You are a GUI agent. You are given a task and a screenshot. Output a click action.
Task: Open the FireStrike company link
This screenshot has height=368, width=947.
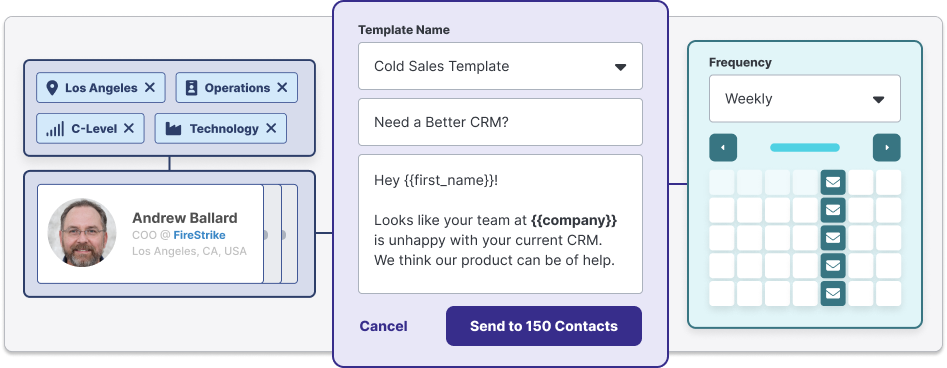(199, 235)
